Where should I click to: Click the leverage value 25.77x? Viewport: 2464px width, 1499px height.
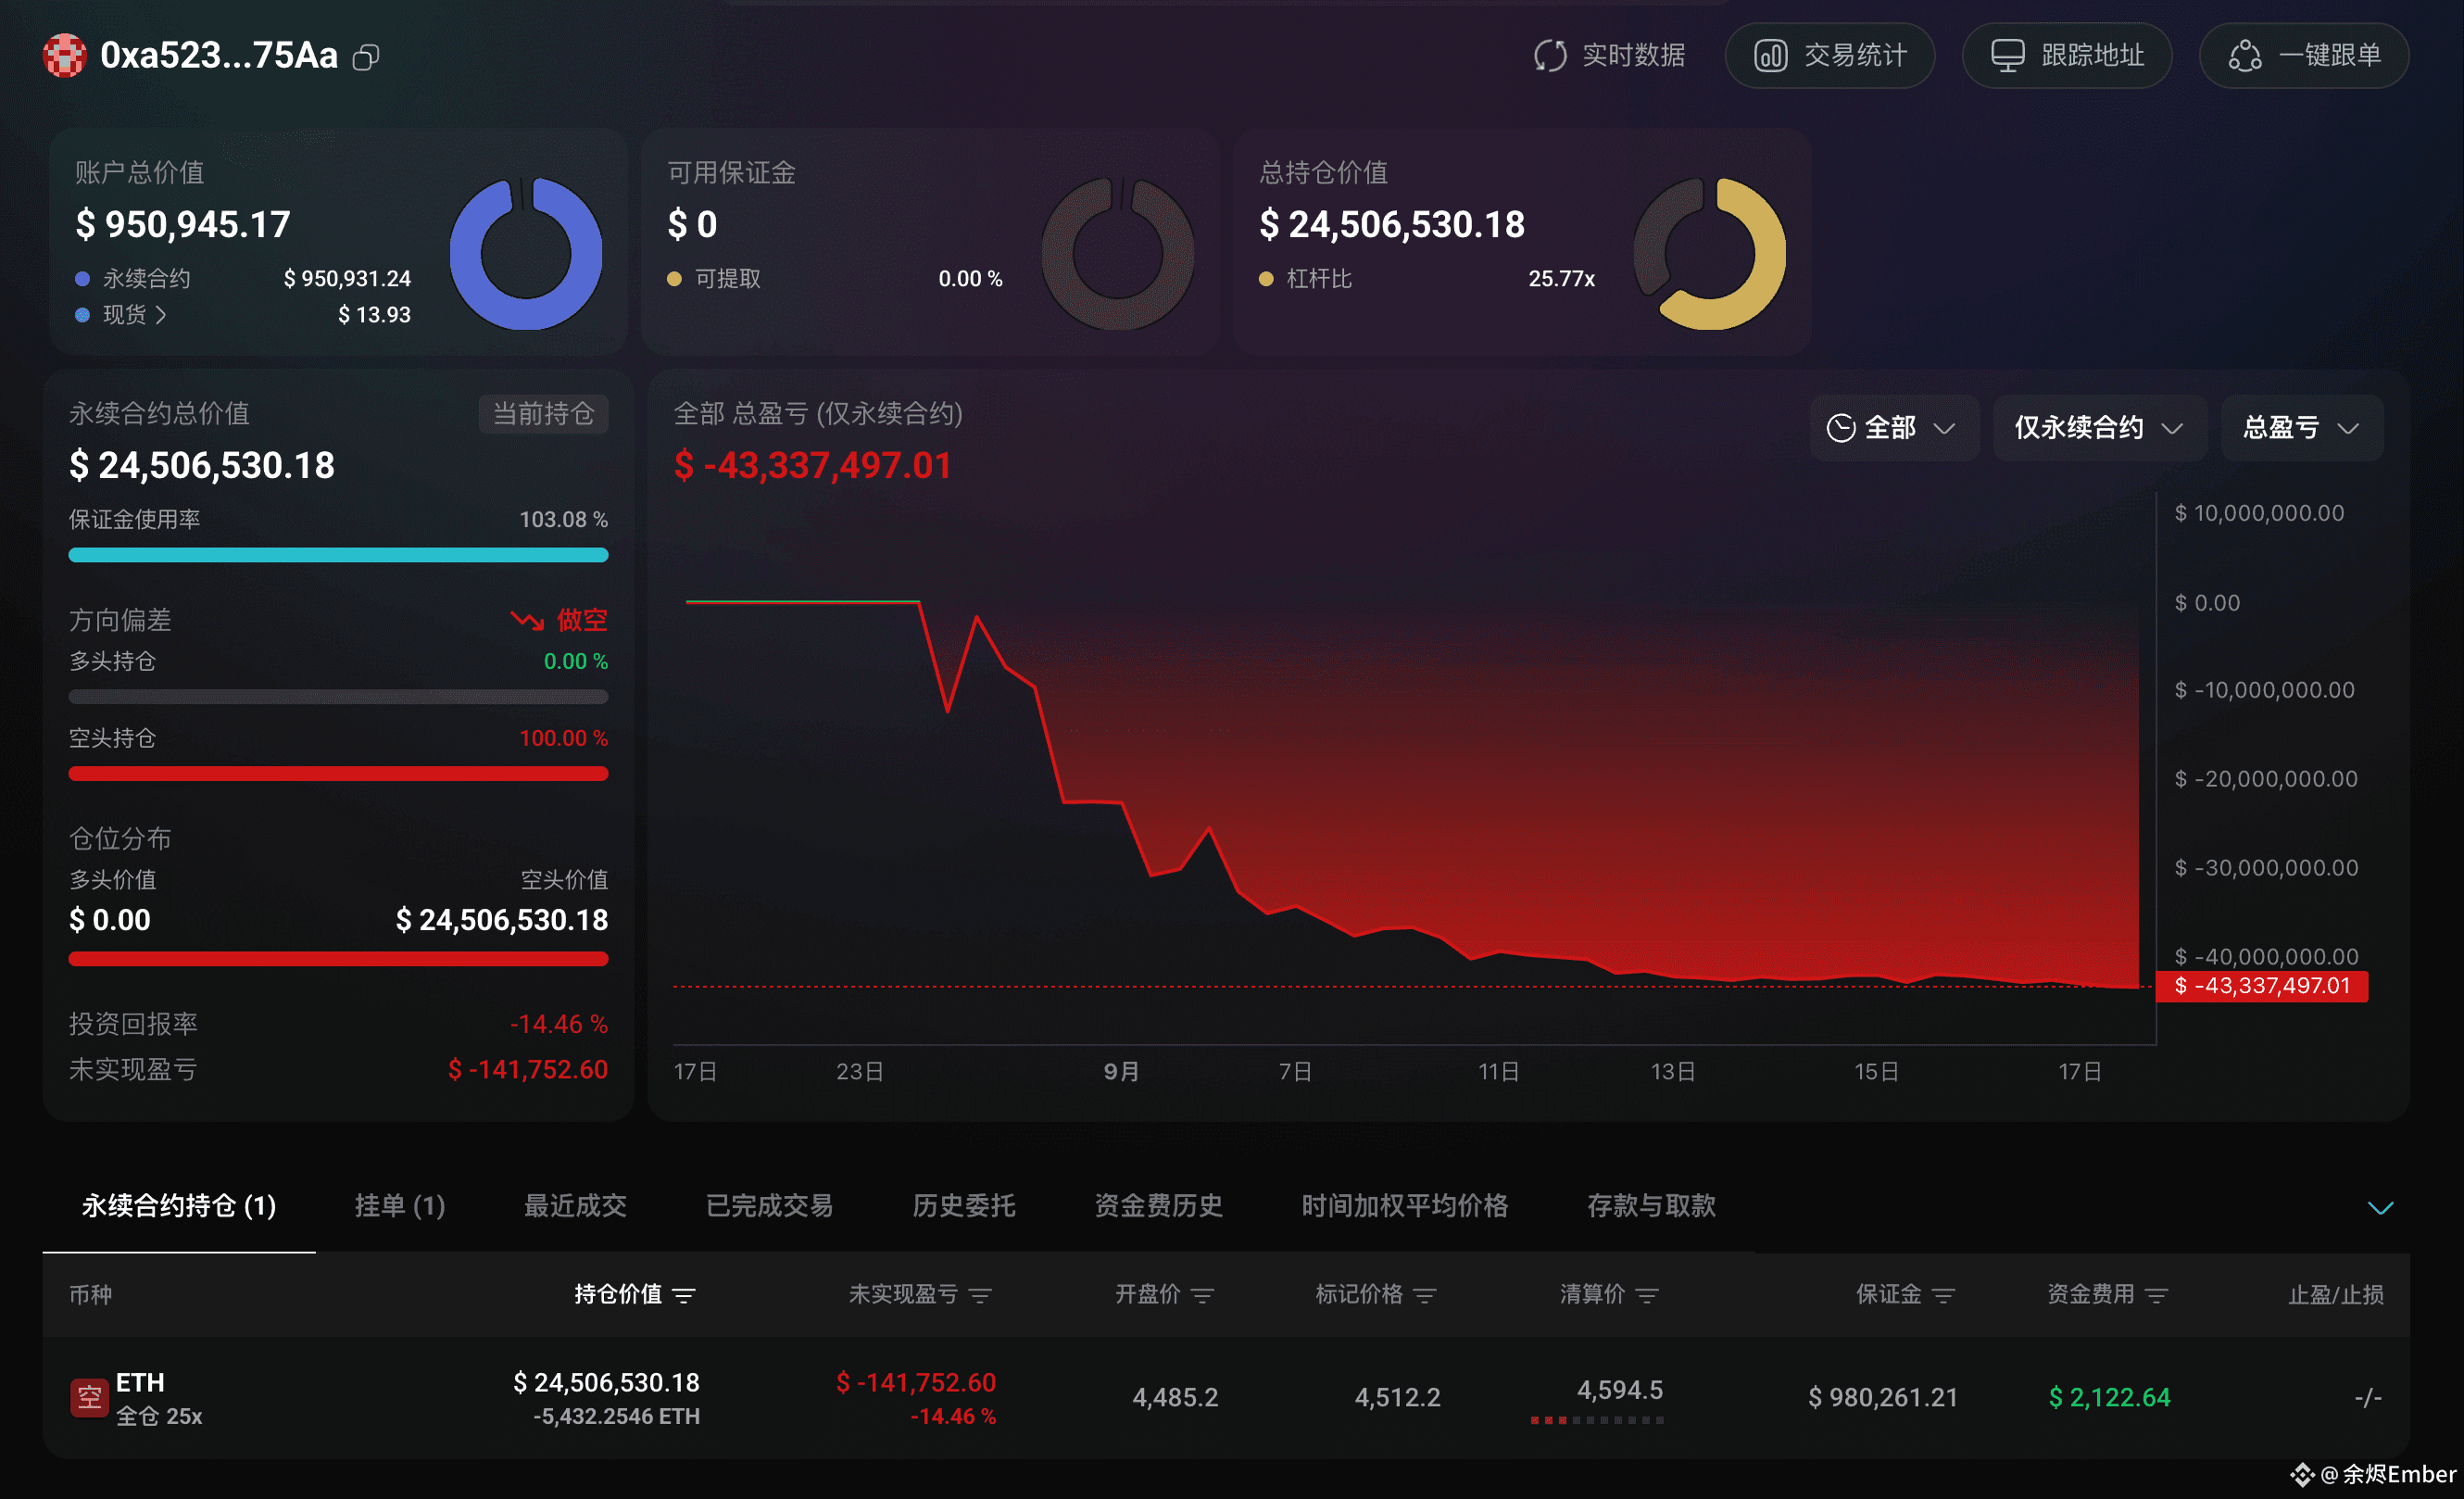point(1561,279)
